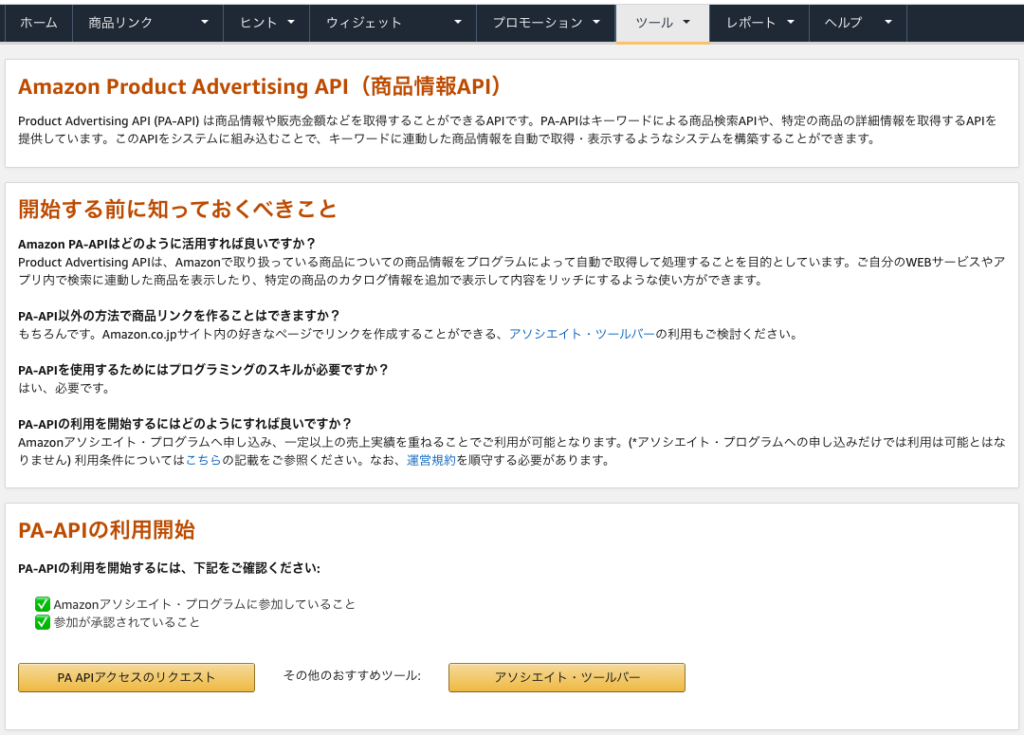Click the アソシエイト・ツールバー text link

(x=582, y=334)
